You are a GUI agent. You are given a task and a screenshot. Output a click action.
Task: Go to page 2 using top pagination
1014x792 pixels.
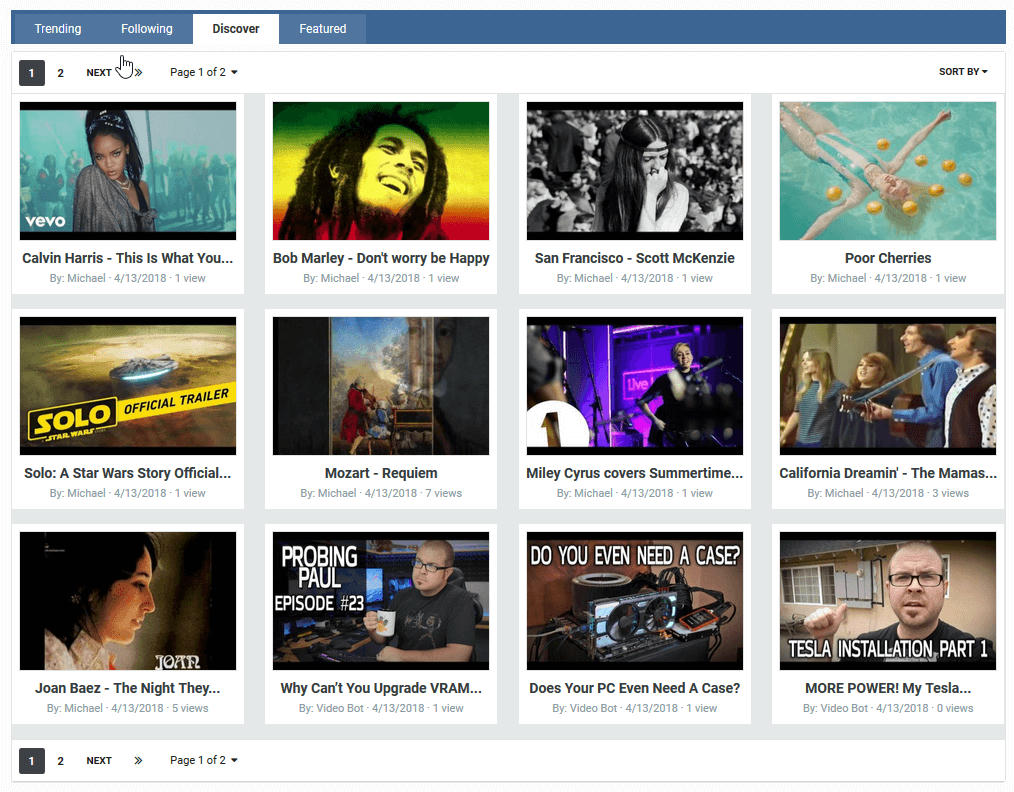(x=60, y=73)
